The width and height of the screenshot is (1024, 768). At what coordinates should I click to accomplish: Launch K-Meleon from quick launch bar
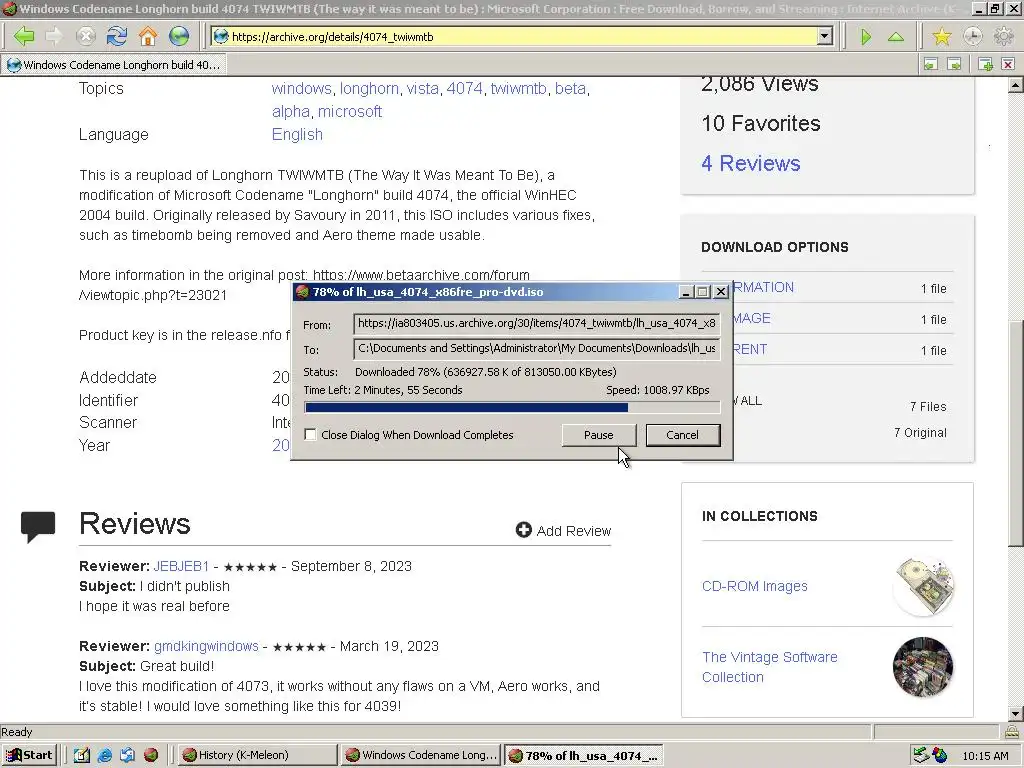click(x=151, y=755)
